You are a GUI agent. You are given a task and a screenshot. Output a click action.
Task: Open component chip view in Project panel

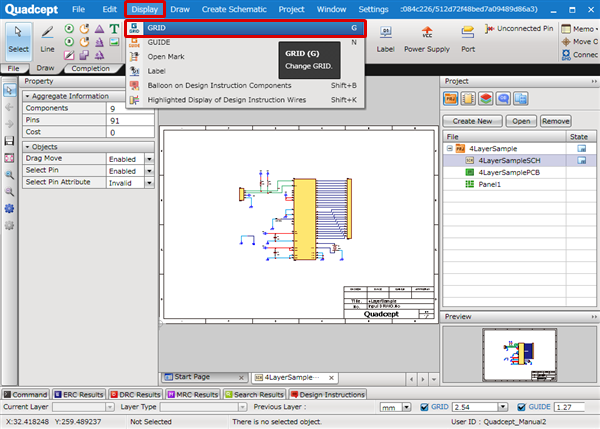[x=468, y=99]
